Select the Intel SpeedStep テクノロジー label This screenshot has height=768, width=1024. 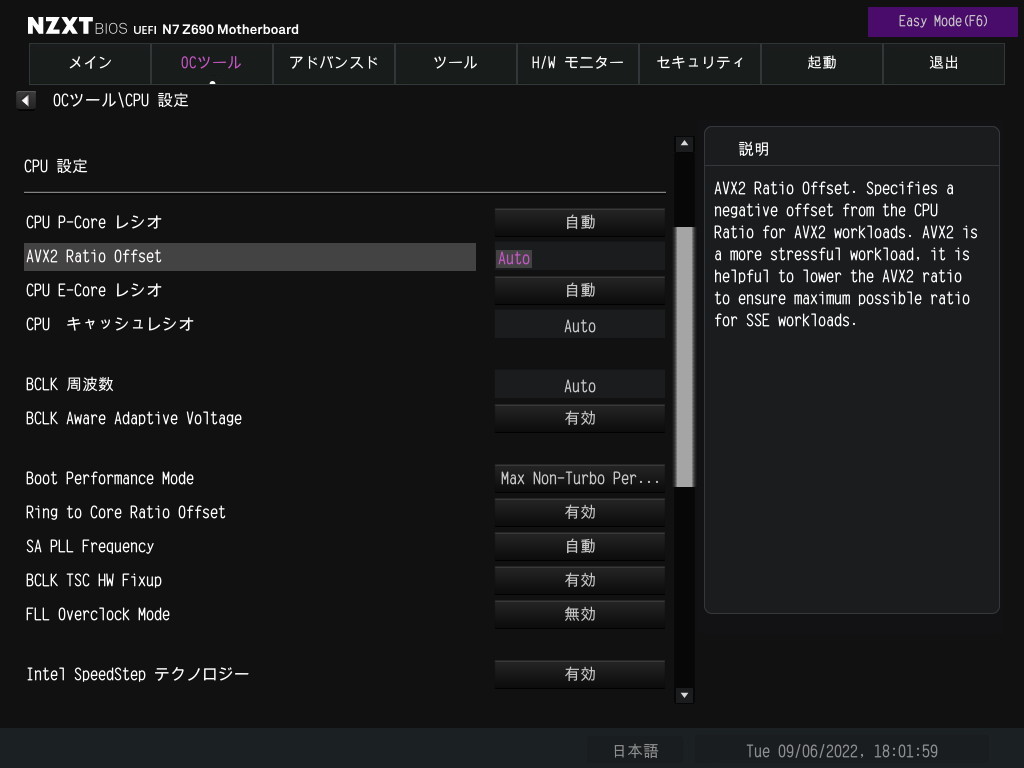[x=137, y=674]
